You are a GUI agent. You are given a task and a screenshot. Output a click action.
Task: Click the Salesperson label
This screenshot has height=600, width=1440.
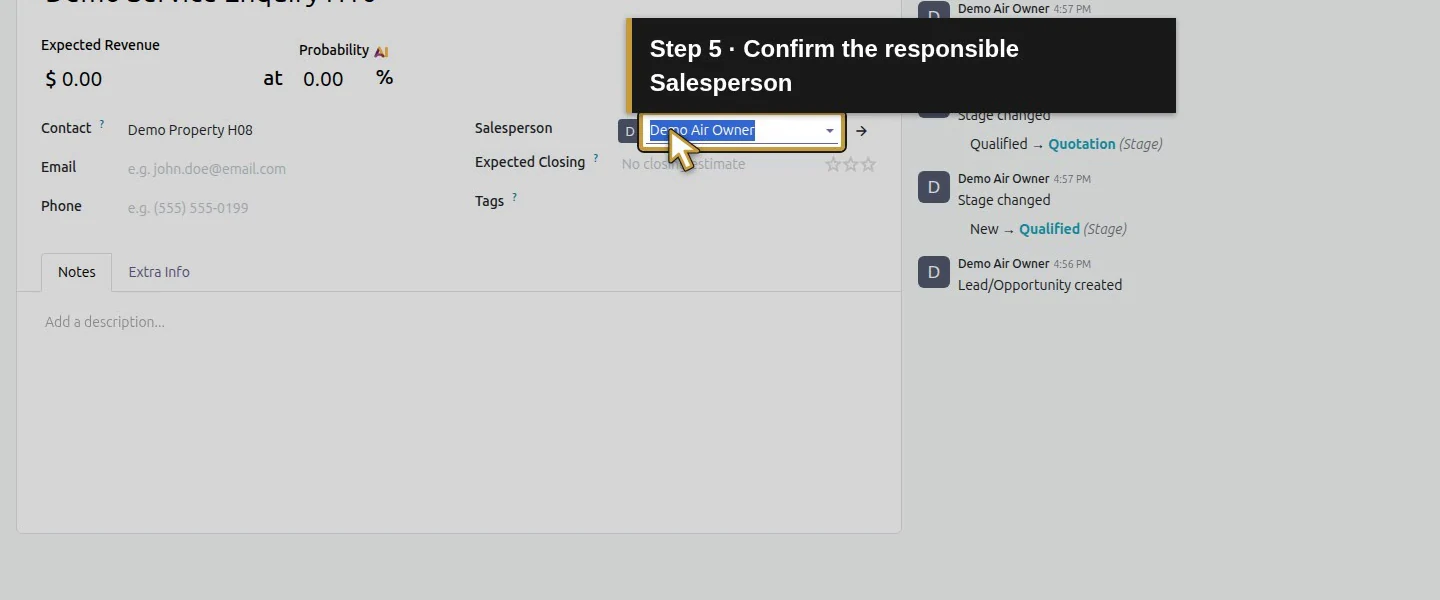[x=513, y=128]
